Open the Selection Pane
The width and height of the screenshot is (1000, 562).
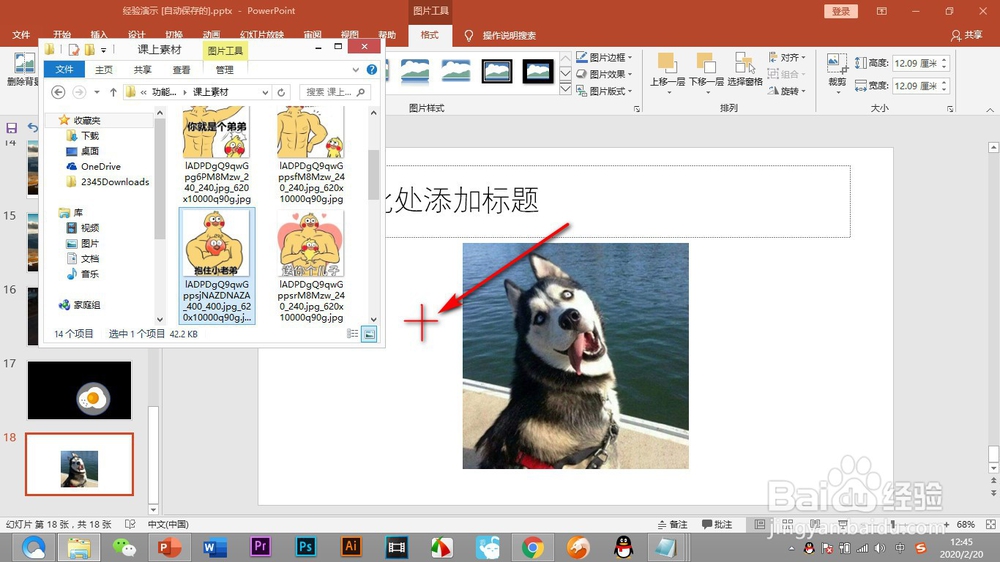click(x=744, y=69)
